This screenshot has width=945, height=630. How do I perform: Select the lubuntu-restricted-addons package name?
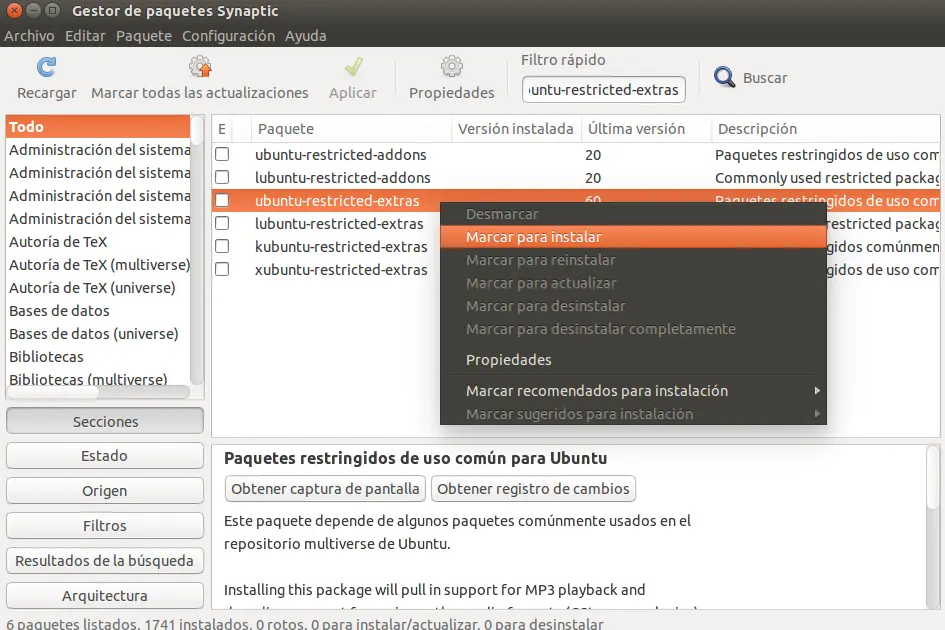point(342,178)
